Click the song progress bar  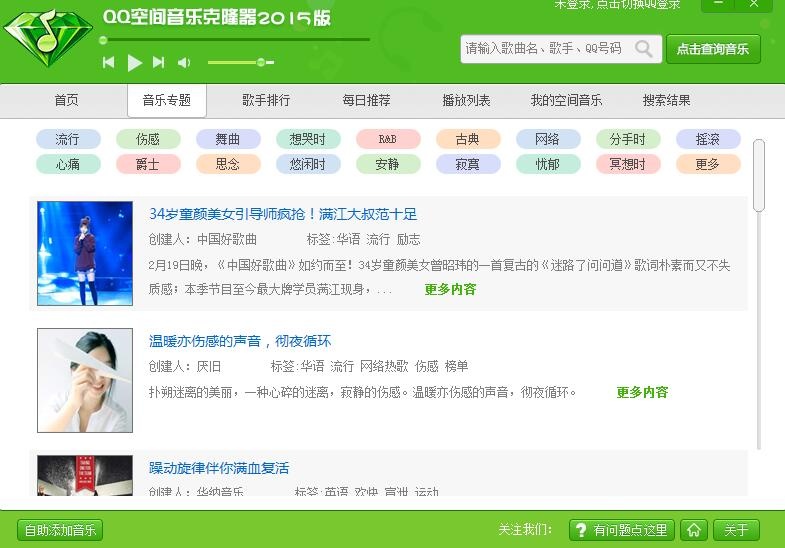(x=235, y=40)
